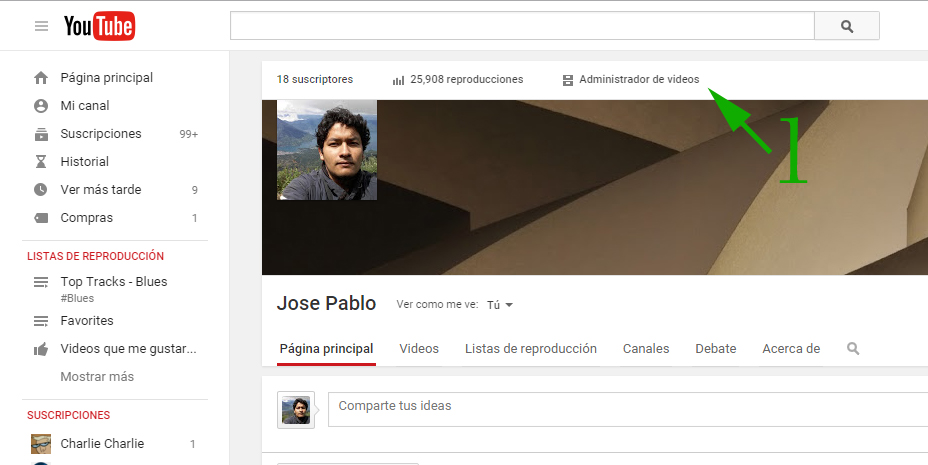Click 18 suscriptores link

315,79
